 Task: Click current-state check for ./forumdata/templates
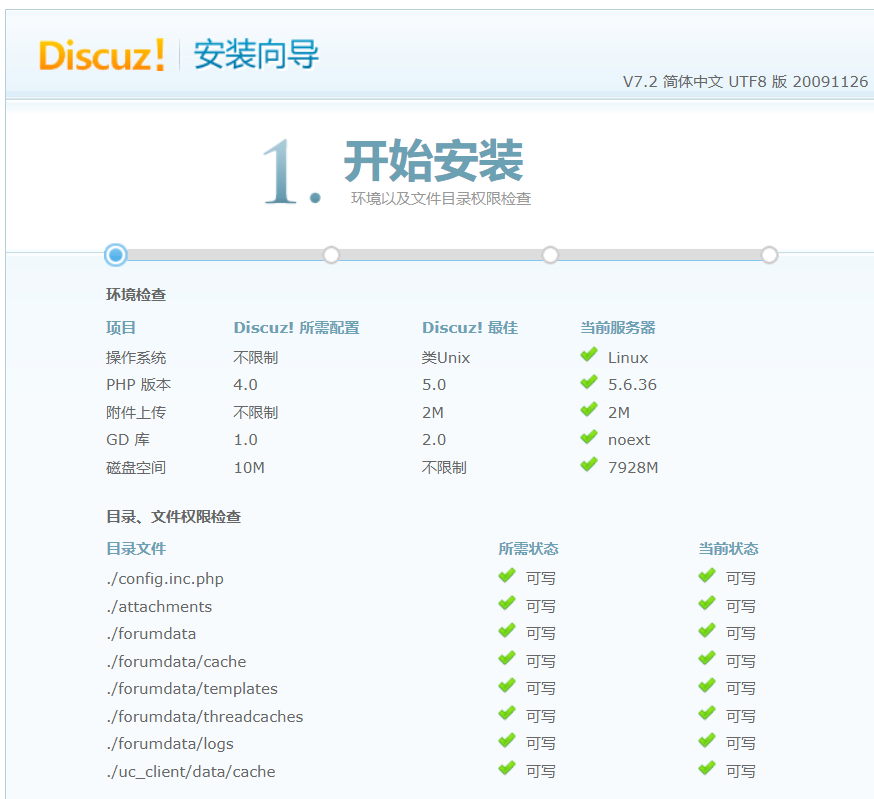(x=707, y=685)
